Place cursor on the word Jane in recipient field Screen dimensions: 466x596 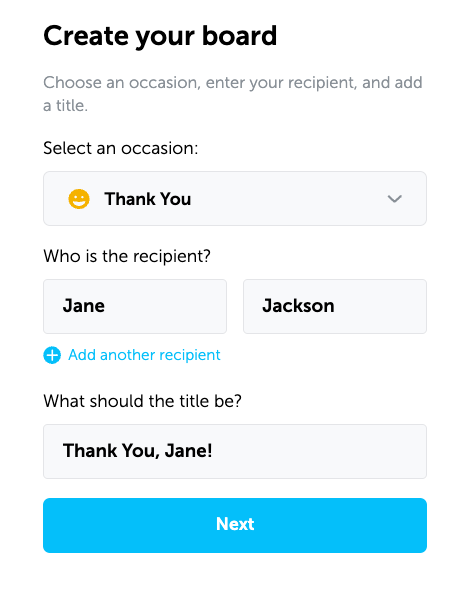(x=84, y=306)
